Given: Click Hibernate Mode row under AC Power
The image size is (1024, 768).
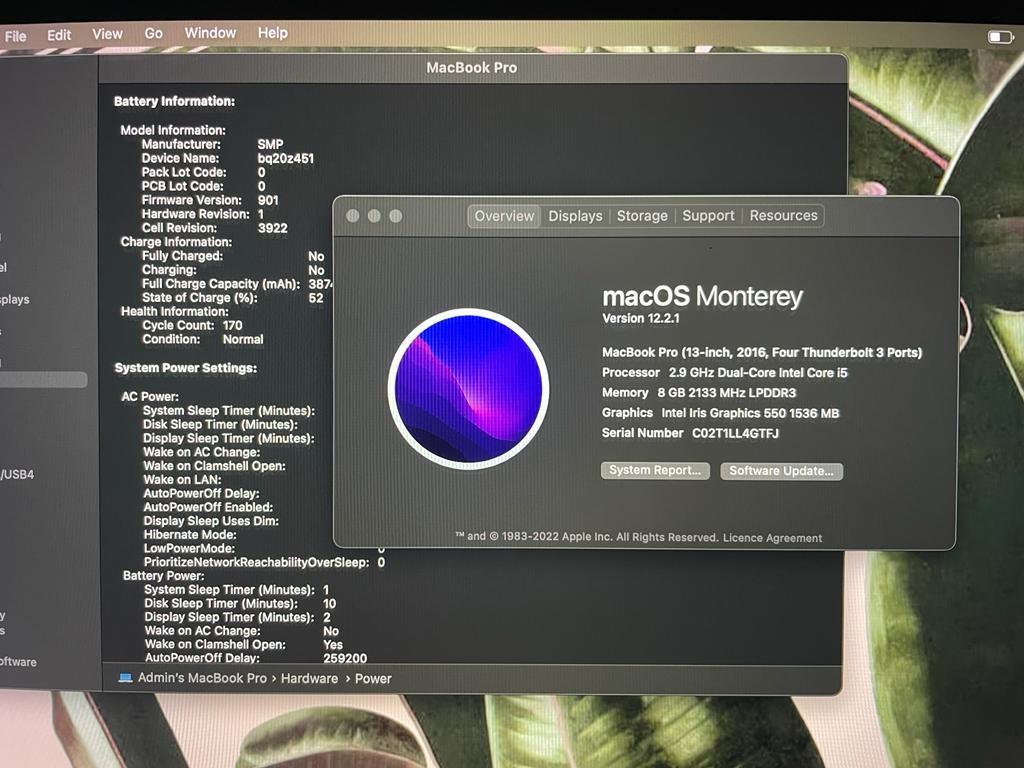Looking at the screenshot, I should tap(190, 534).
